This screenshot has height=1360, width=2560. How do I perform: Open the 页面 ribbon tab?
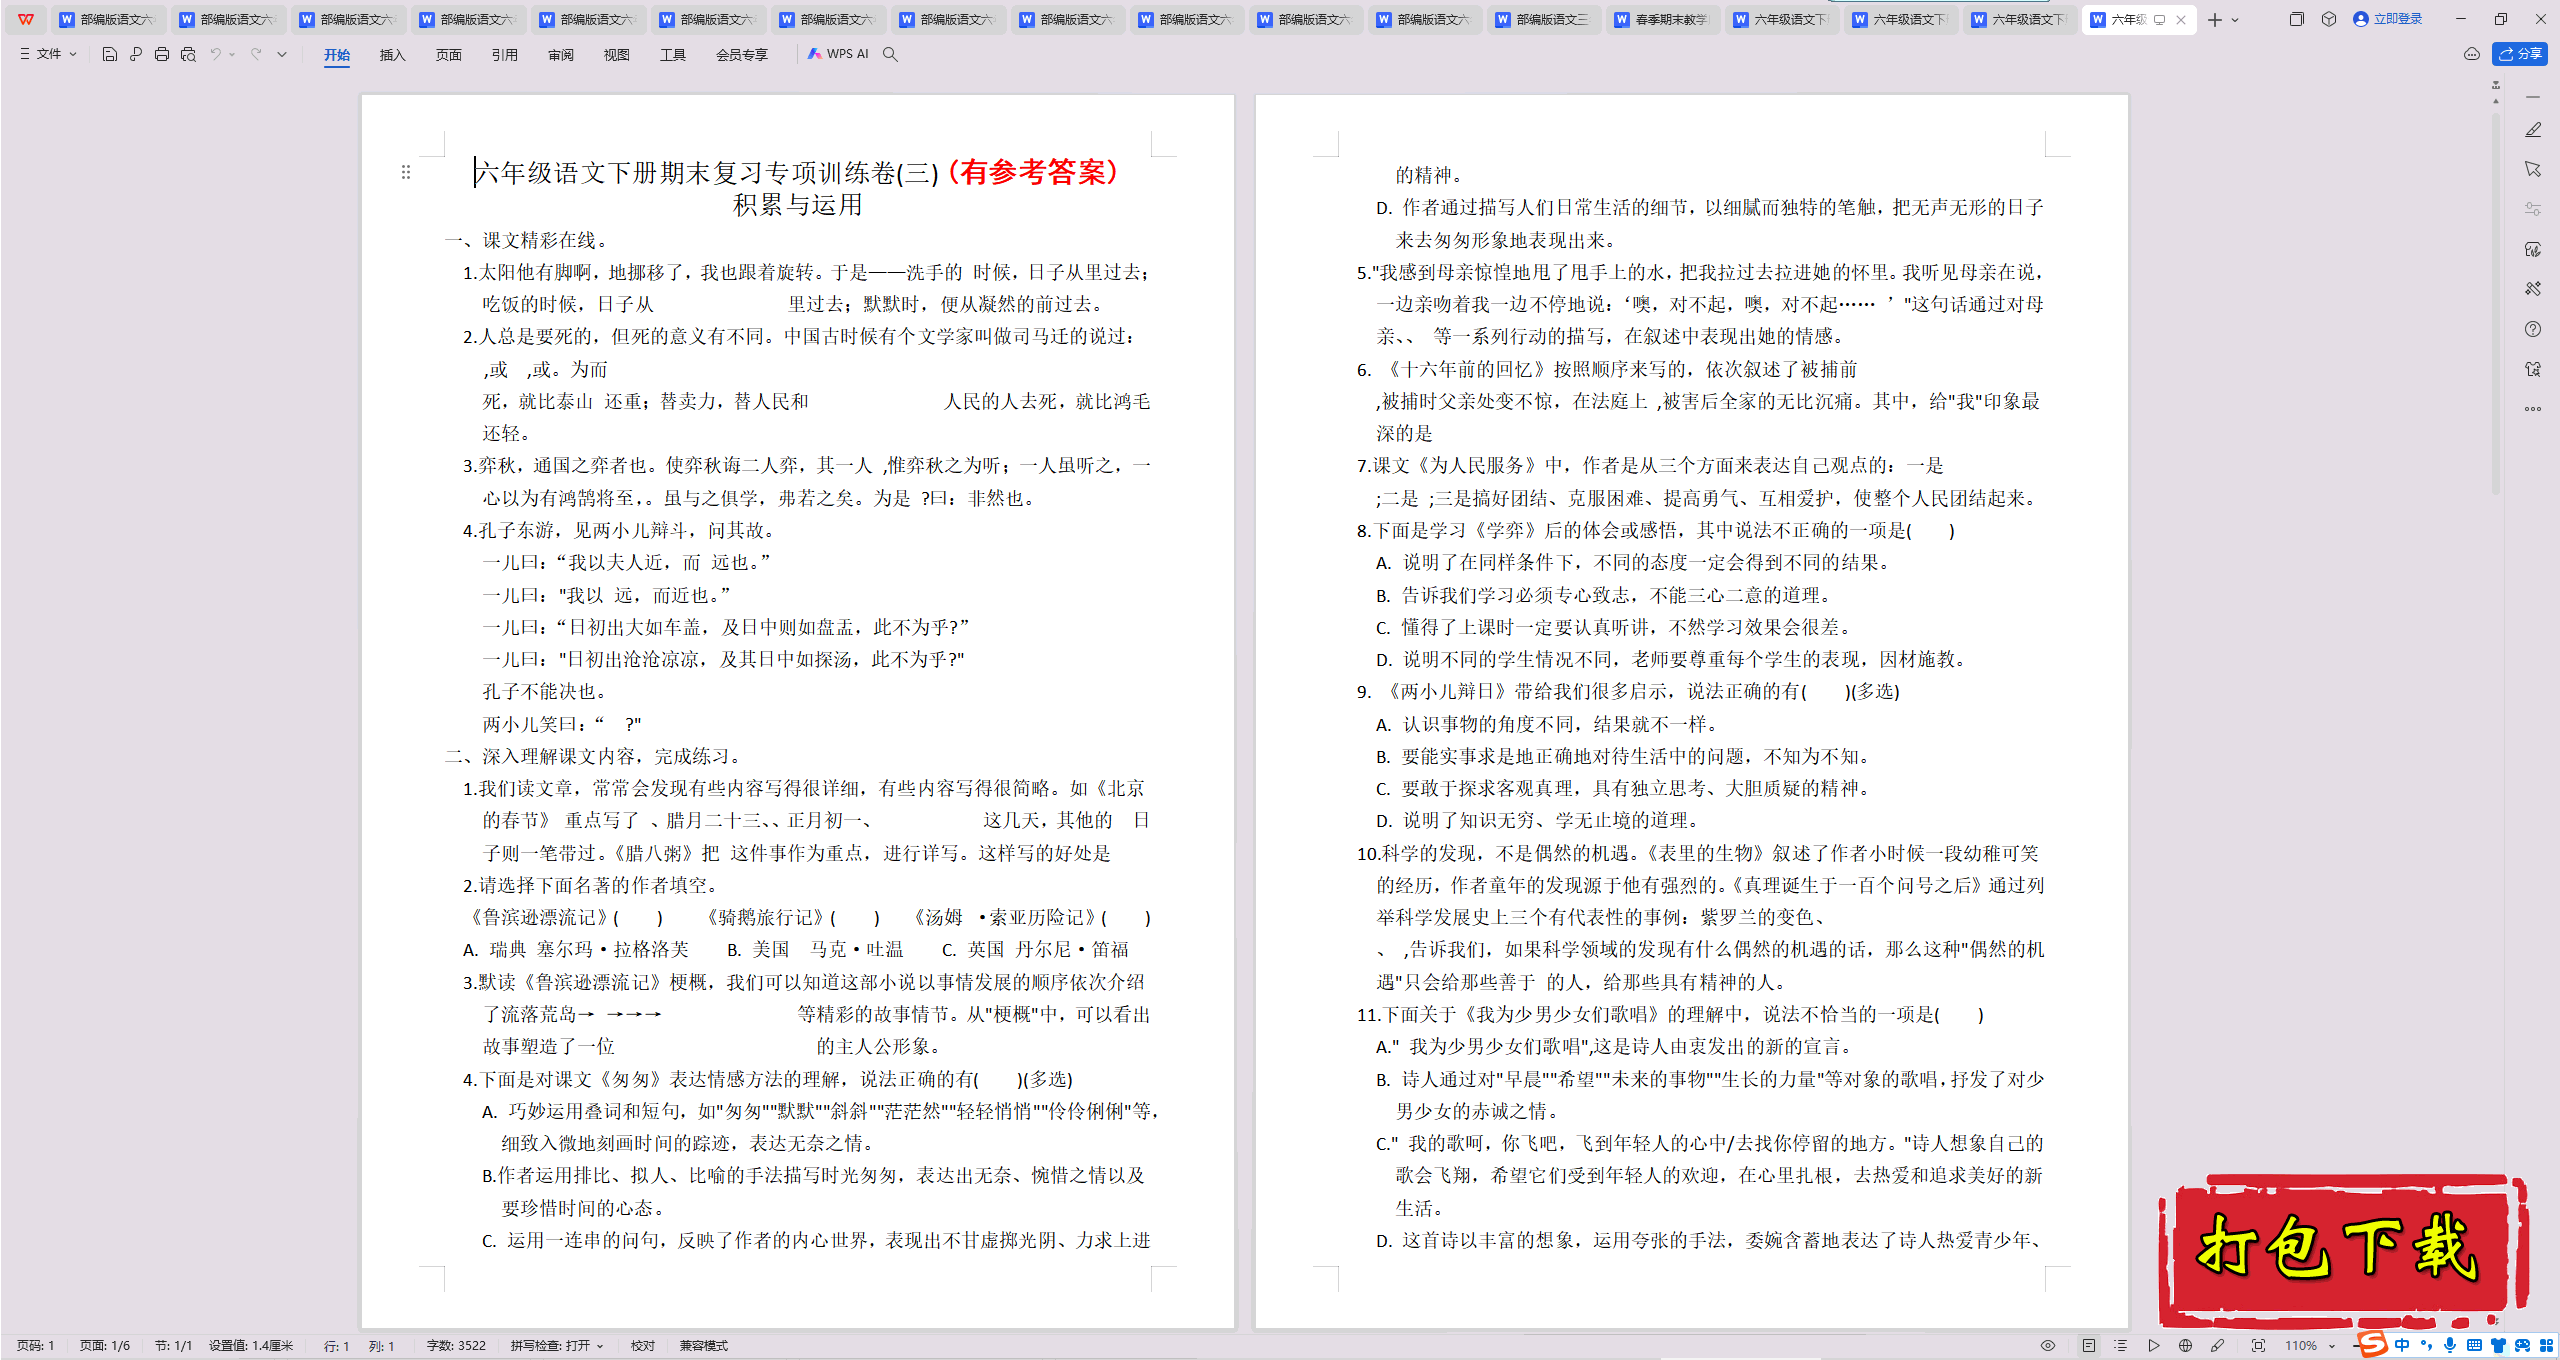[x=449, y=55]
